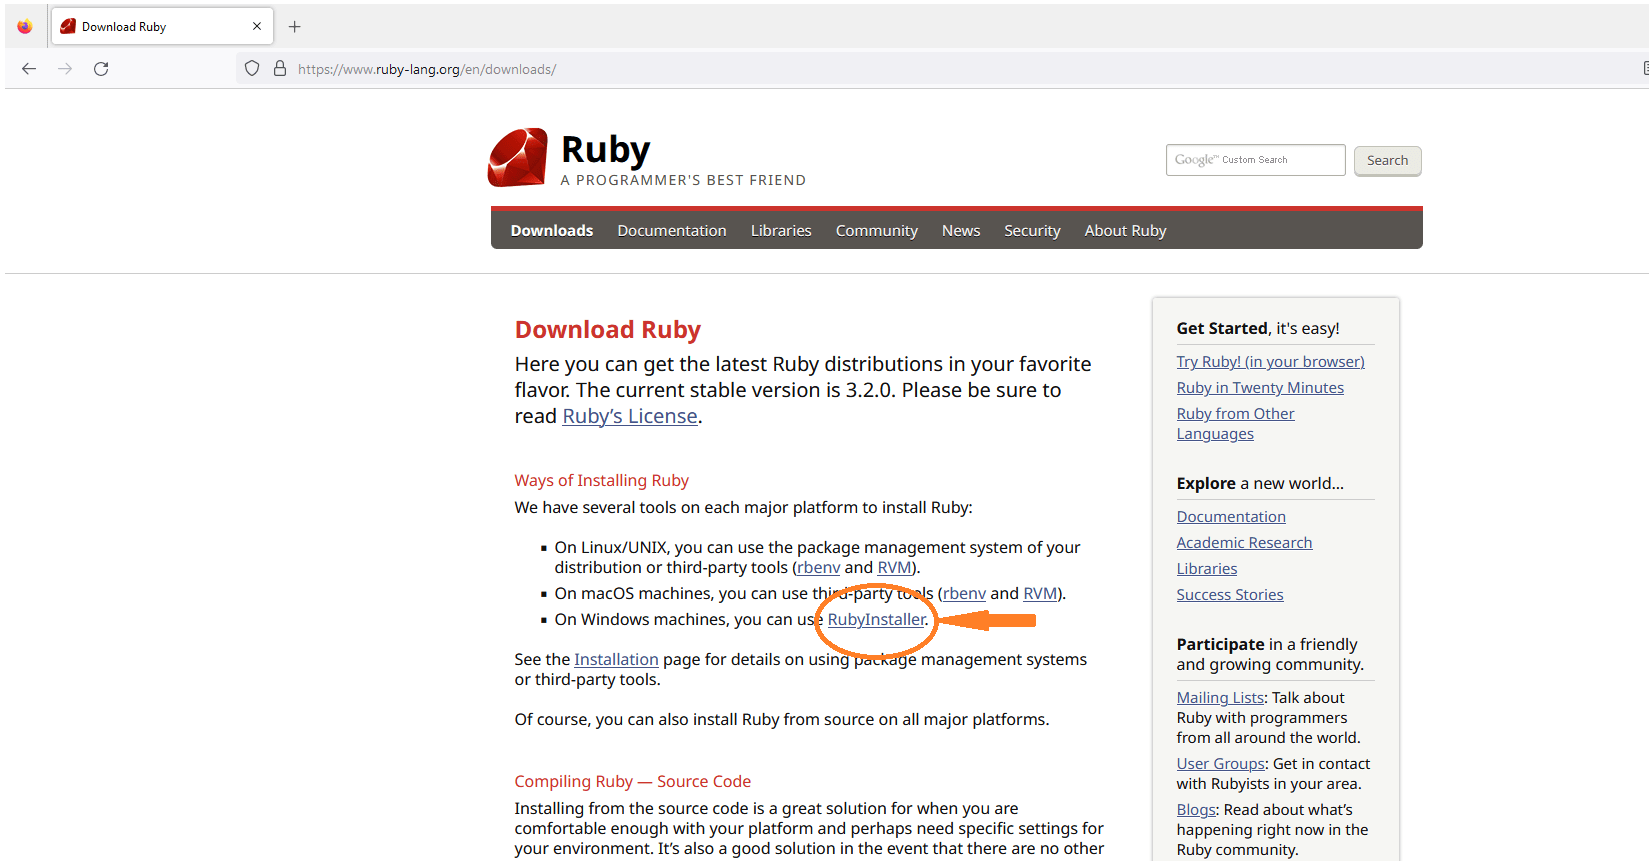Viewport: 1649px width, 861px height.
Task: Open Try Ruby! (in your browser) link
Action: pyautogui.click(x=1270, y=362)
